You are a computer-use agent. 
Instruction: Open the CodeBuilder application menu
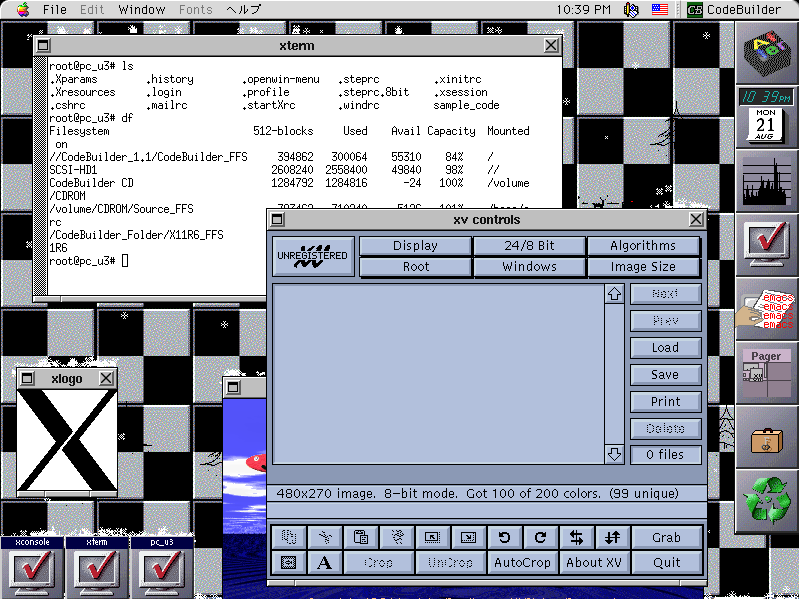click(x=734, y=10)
